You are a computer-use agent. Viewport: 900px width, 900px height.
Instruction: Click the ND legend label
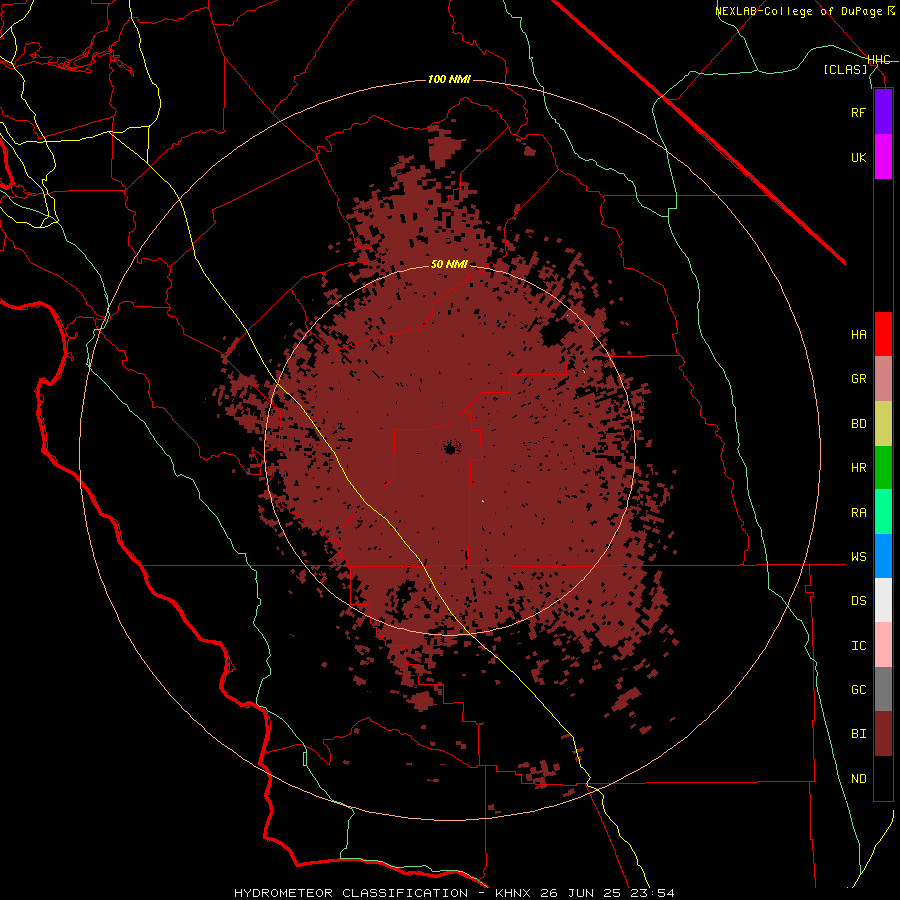[858, 779]
